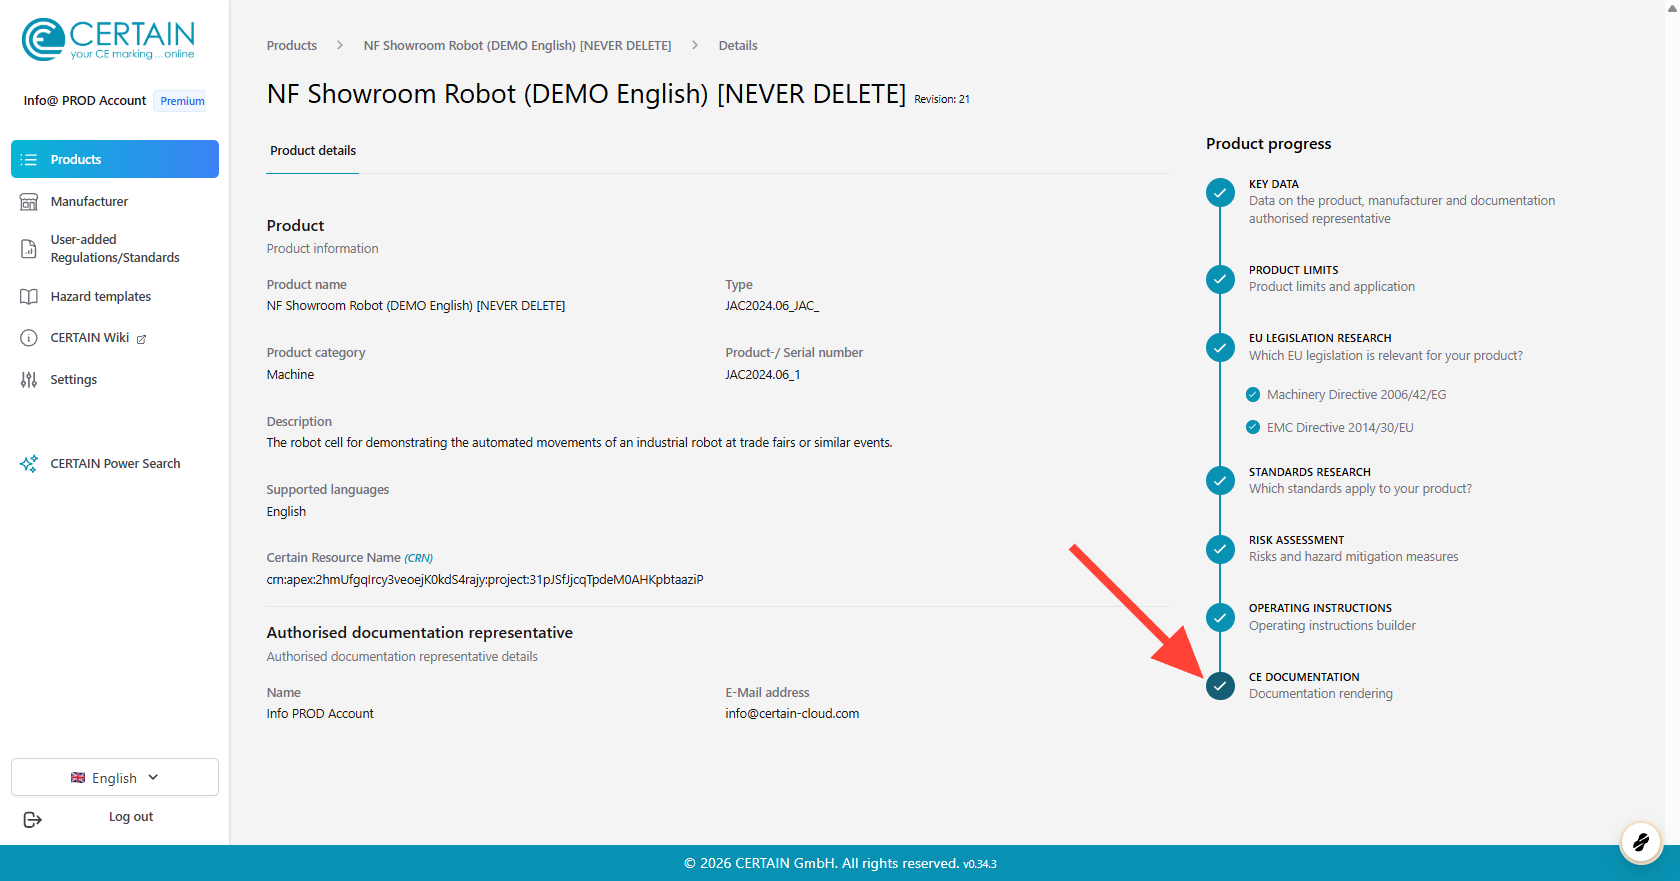Screen dimensions: 1680x881
Task: Click the EU Legislation Research step circle
Action: [x=1220, y=348]
